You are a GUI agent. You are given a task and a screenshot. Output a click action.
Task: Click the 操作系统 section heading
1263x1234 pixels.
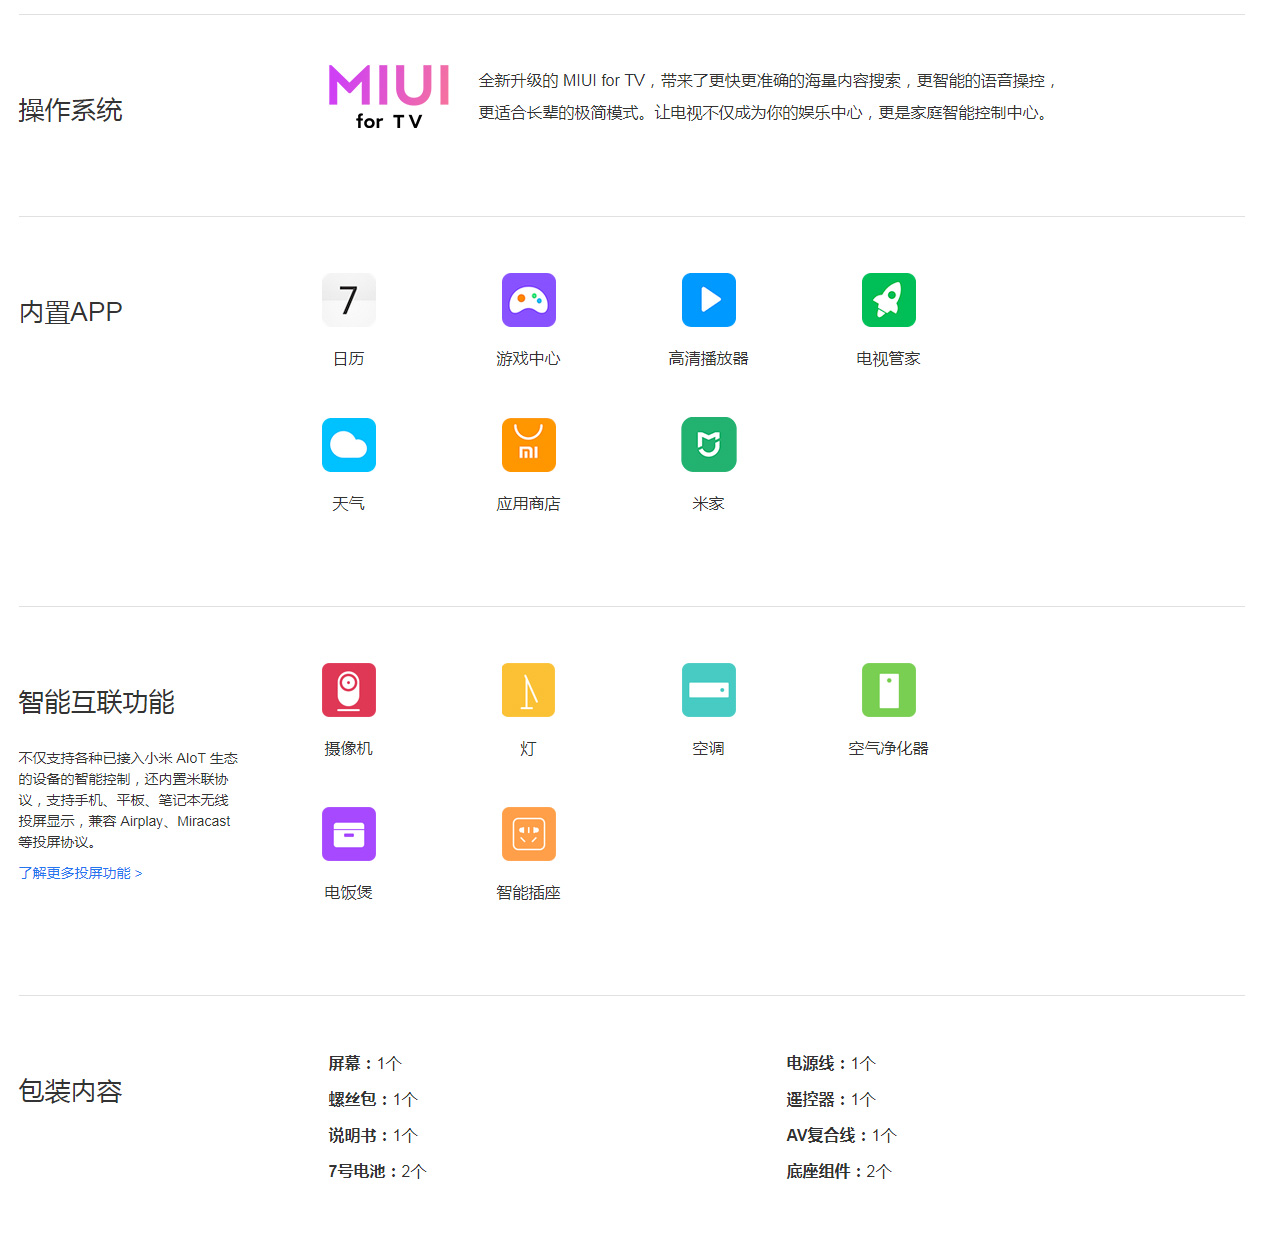pos(70,110)
